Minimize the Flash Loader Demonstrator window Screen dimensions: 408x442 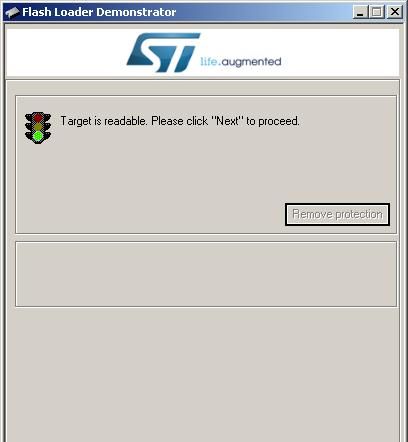pyautogui.click(x=360, y=12)
